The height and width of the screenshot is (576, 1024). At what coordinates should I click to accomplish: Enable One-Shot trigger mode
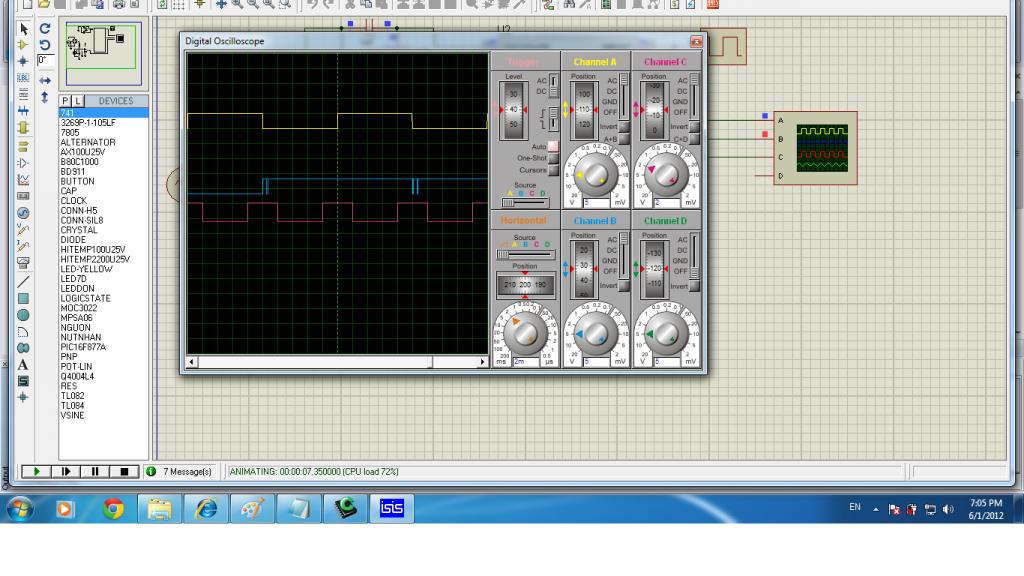[552, 158]
